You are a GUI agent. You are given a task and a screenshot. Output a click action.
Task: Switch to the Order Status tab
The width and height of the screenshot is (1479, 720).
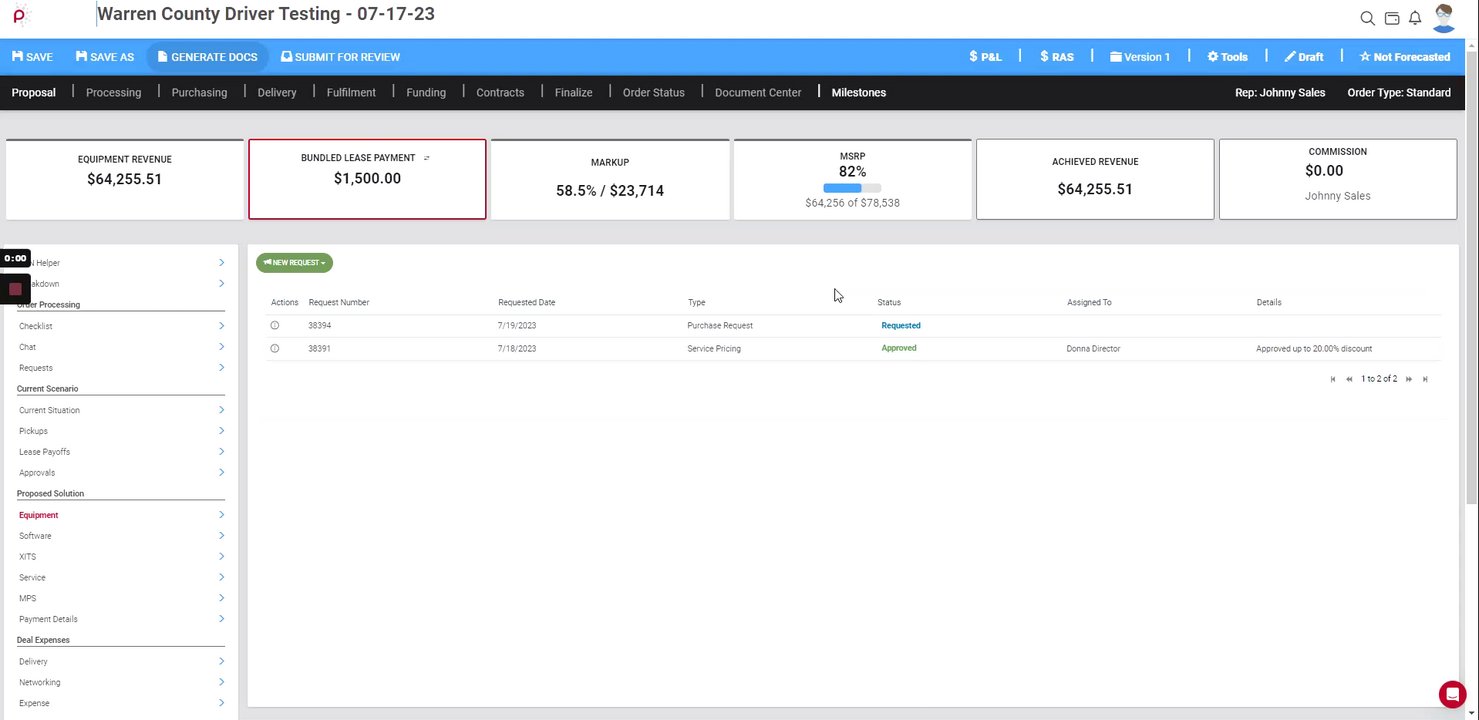(x=654, y=92)
